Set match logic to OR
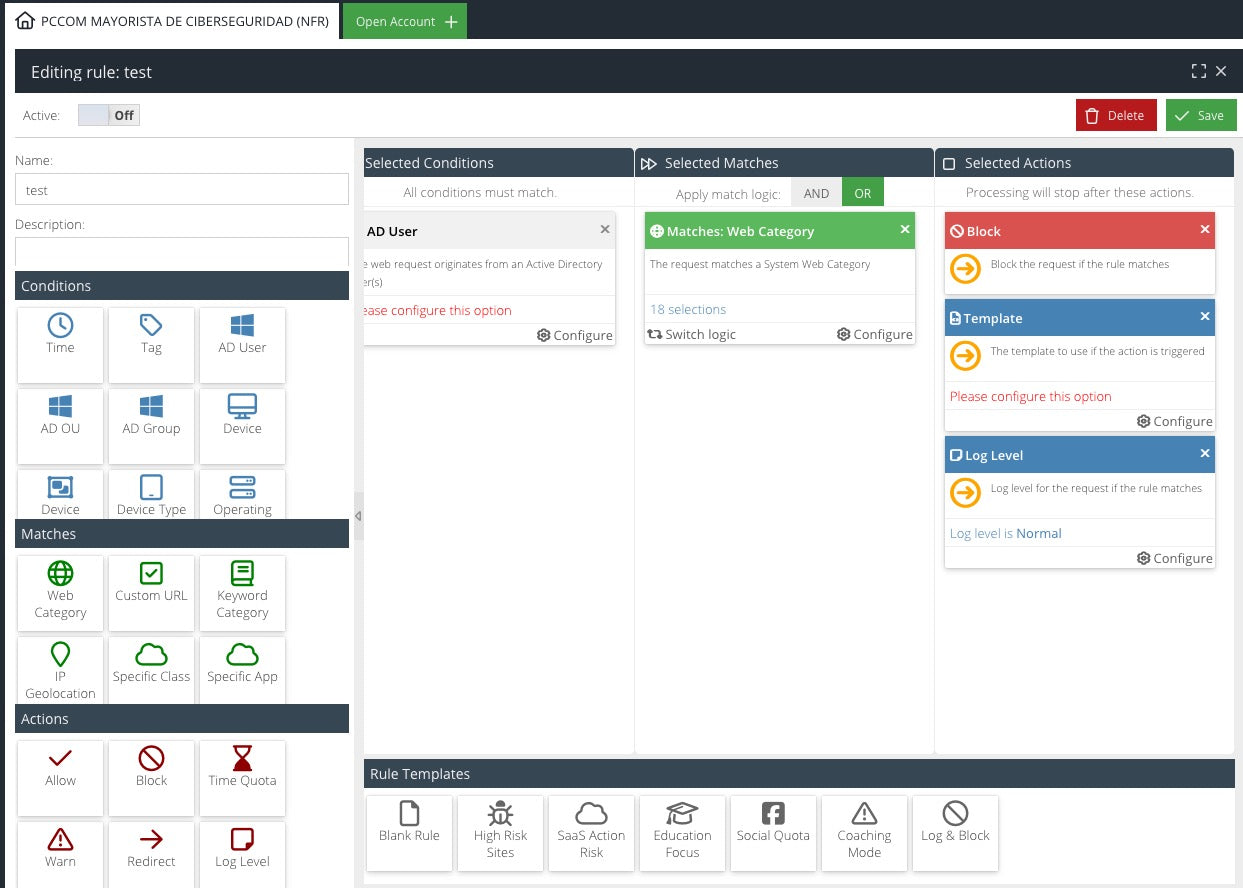1243x888 pixels. 862,194
